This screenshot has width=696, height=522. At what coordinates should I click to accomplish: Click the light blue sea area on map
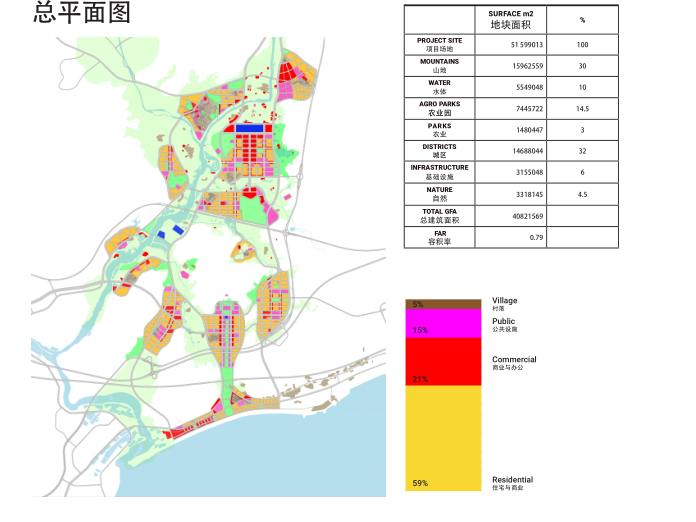(330, 450)
